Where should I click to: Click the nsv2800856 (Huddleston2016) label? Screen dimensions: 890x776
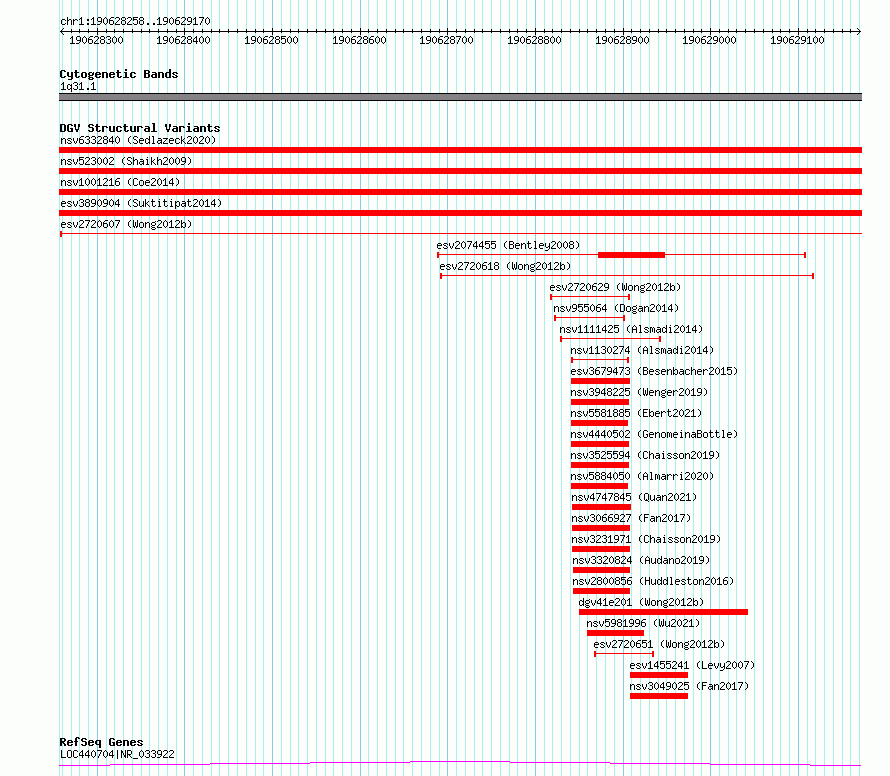click(653, 581)
